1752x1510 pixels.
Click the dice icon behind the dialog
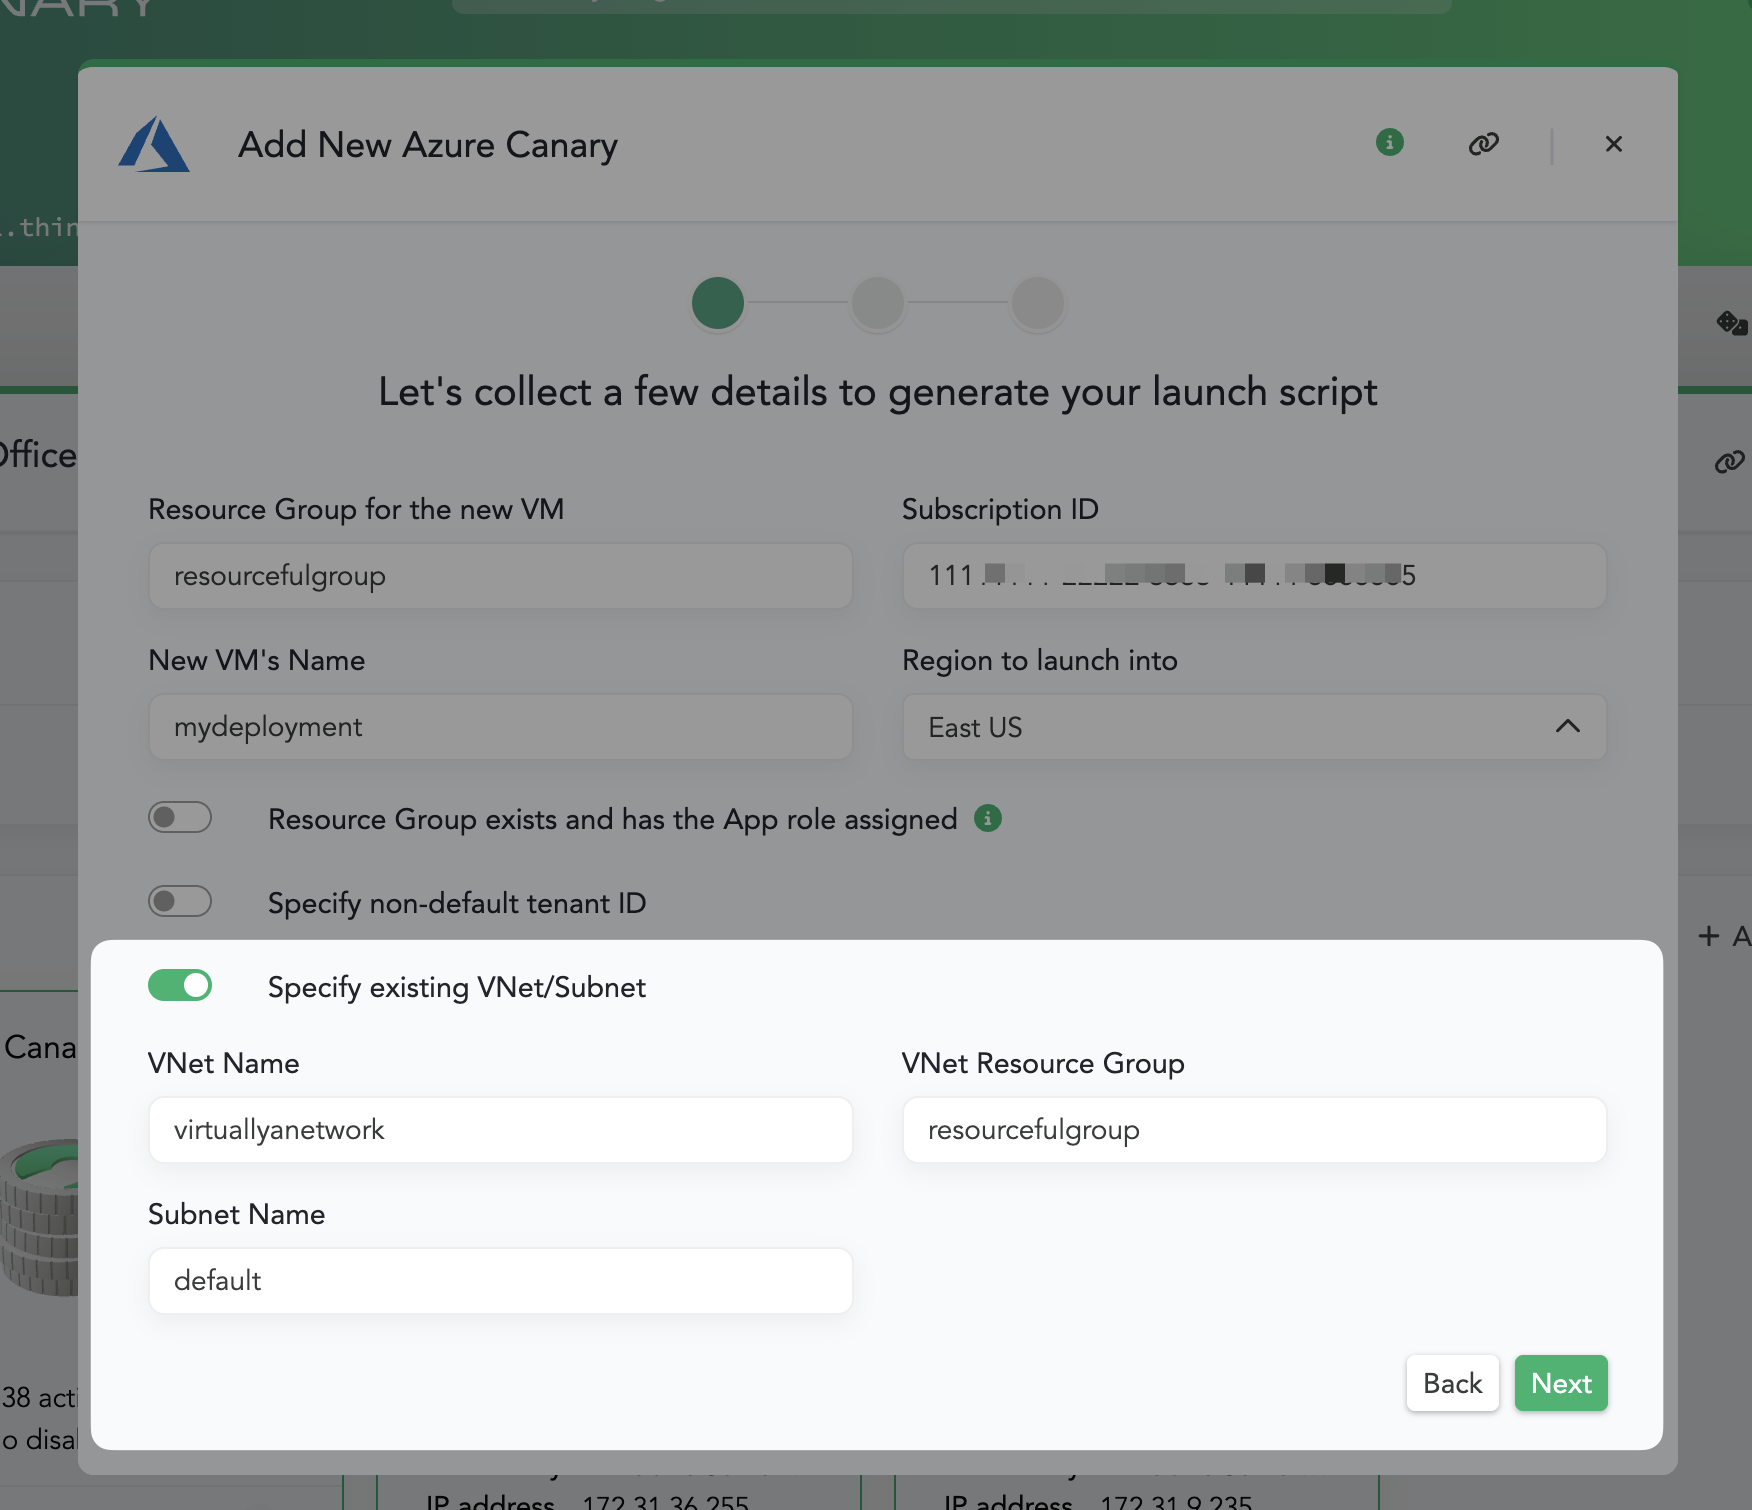pos(1730,323)
